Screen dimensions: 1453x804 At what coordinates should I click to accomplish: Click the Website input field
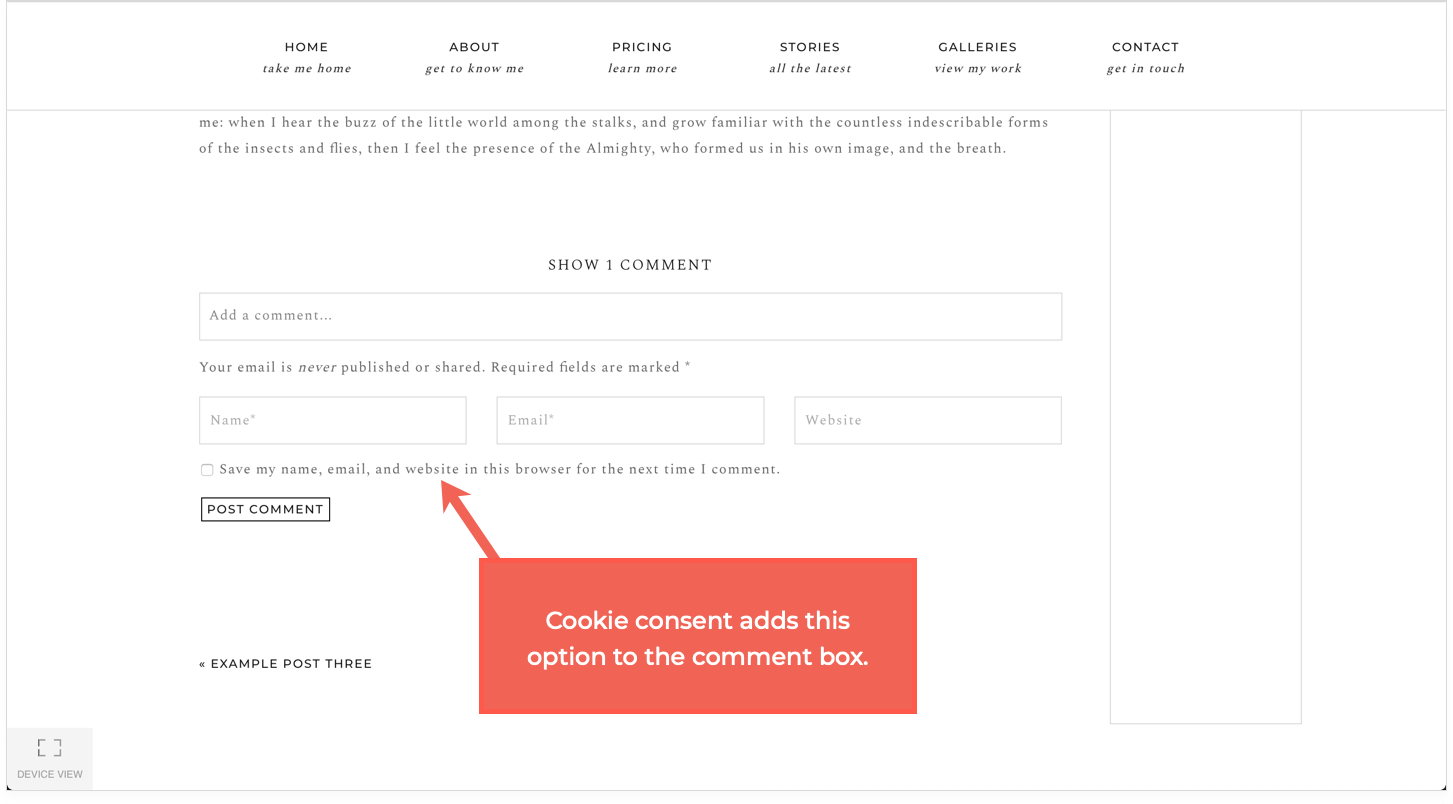pyautogui.click(x=928, y=420)
